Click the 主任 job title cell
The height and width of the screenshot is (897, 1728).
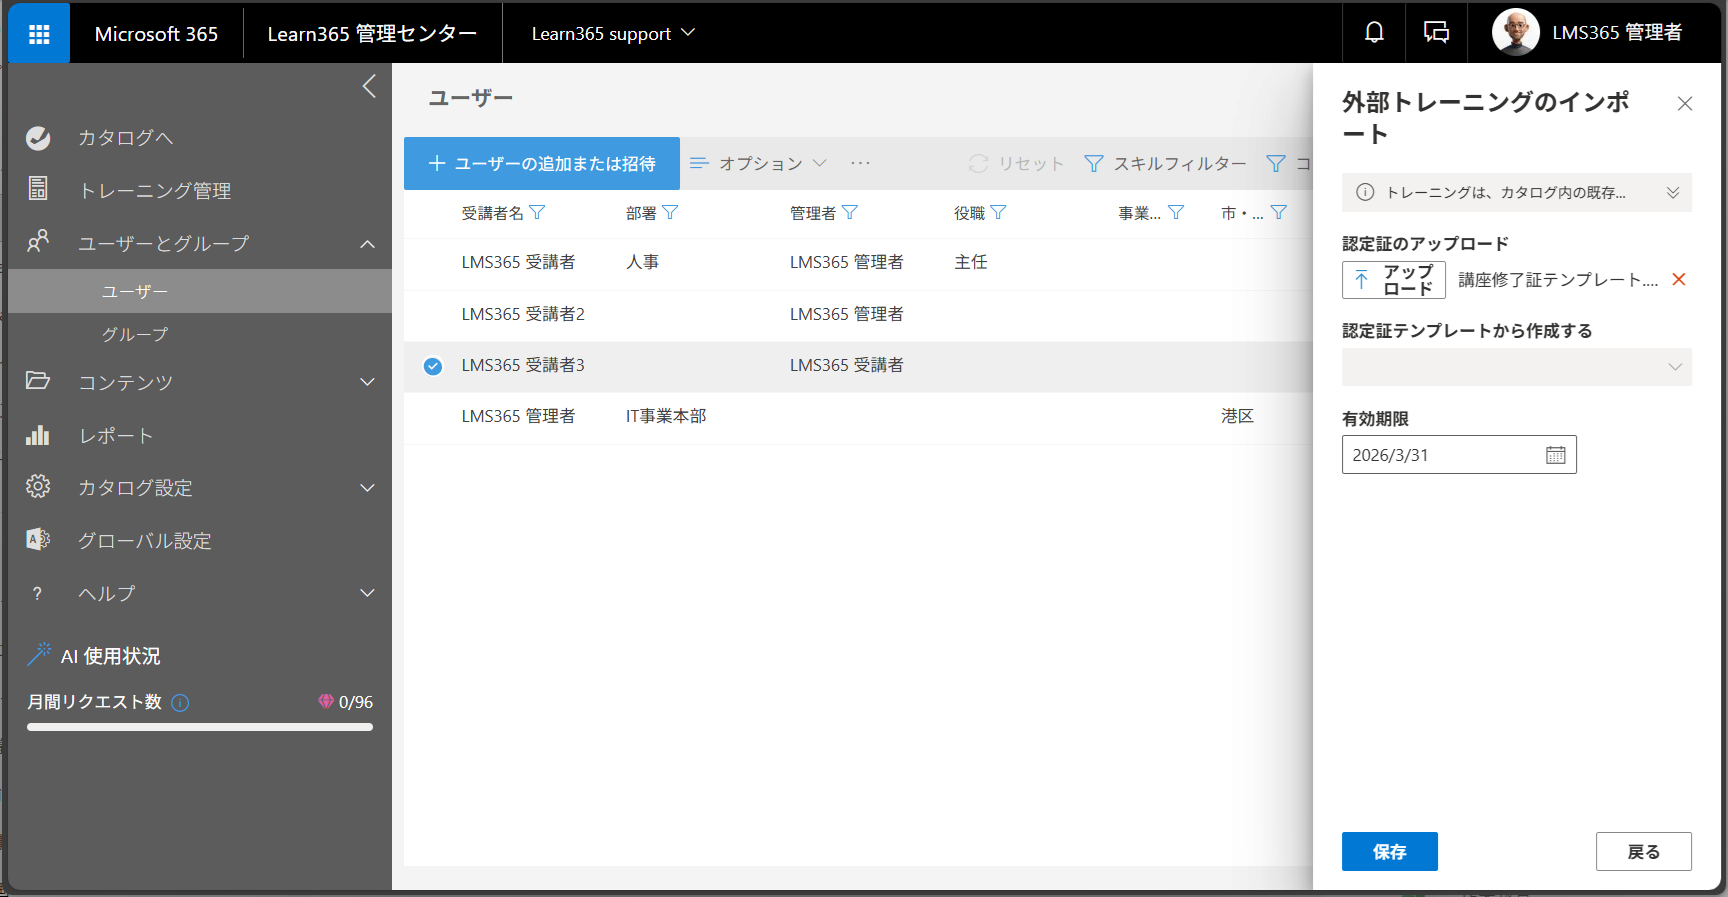coord(970,262)
